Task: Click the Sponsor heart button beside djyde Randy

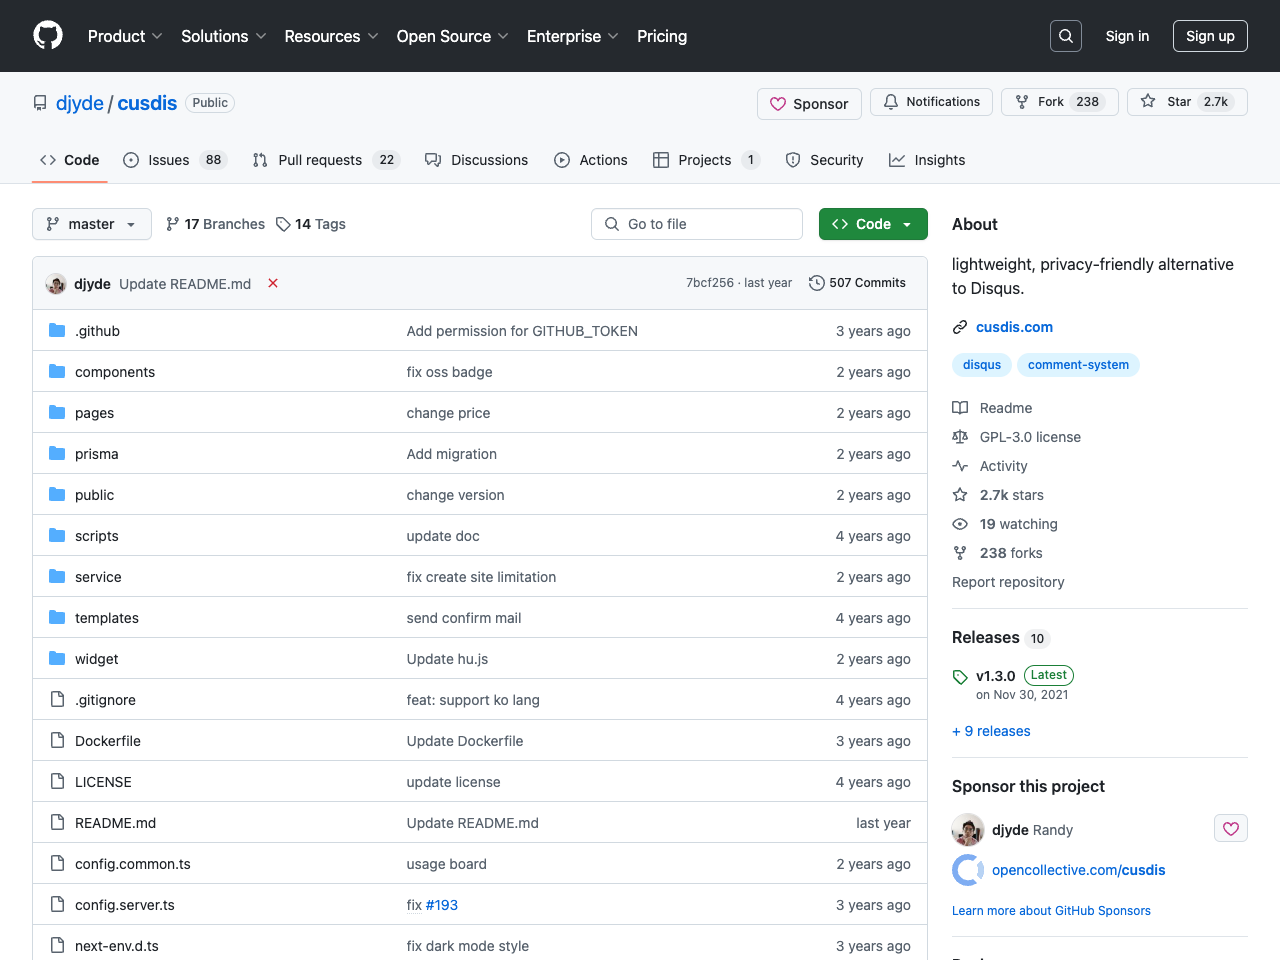Action: pyautogui.click(x=1231, y=829)
